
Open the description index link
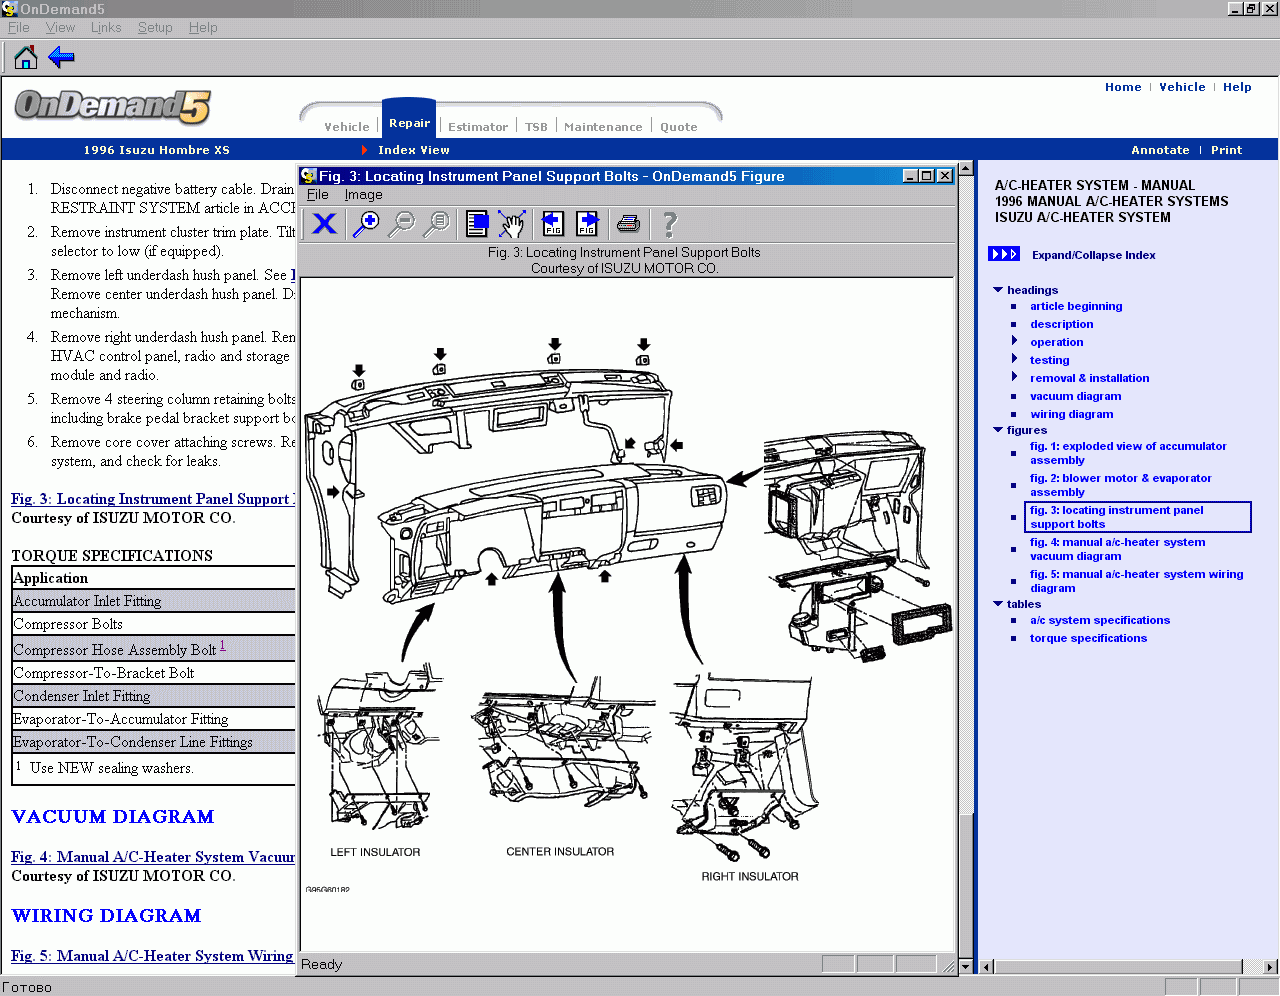pyautogui.click(x=1062, y=324)
